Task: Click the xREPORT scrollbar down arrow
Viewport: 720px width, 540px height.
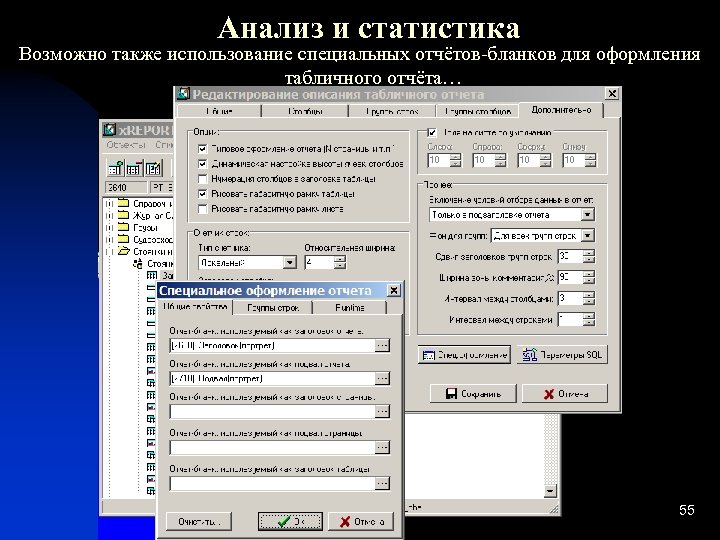Action: point(550,491)
